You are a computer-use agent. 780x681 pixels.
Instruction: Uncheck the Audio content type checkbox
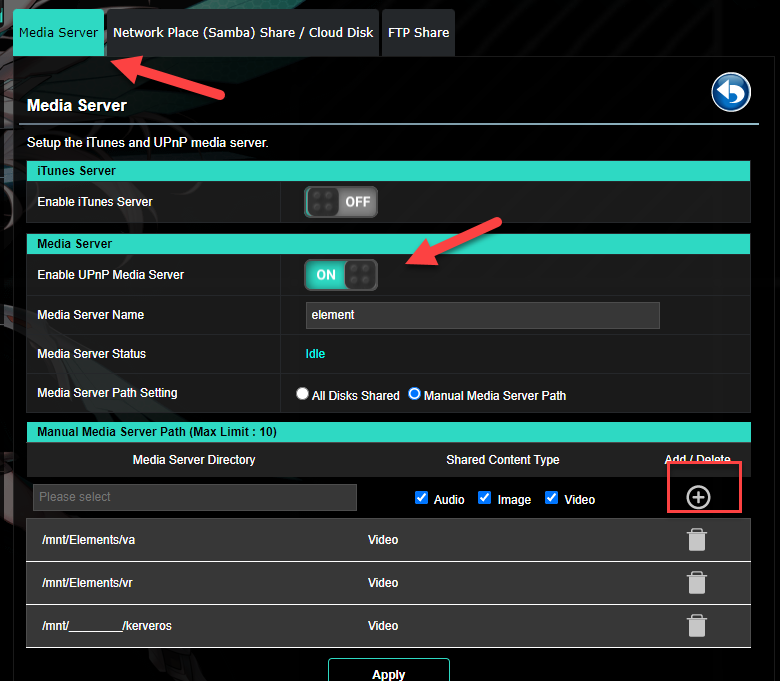pos(421,498)
